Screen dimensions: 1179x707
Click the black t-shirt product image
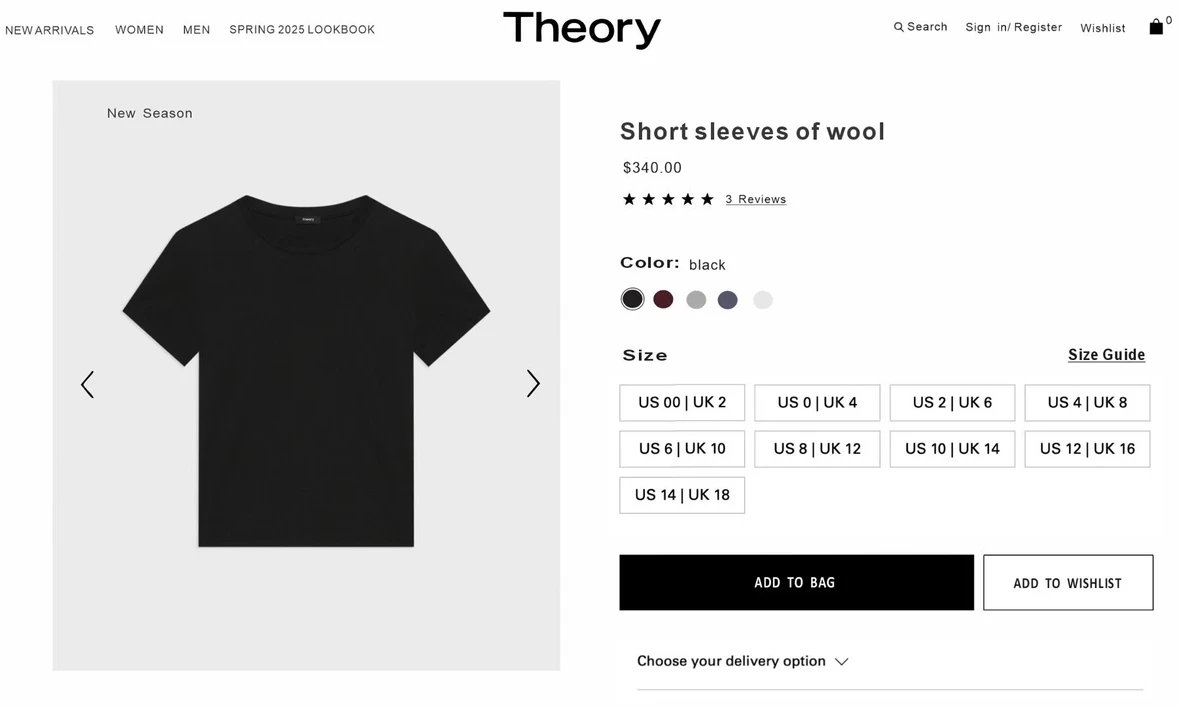tap(306, 370)
